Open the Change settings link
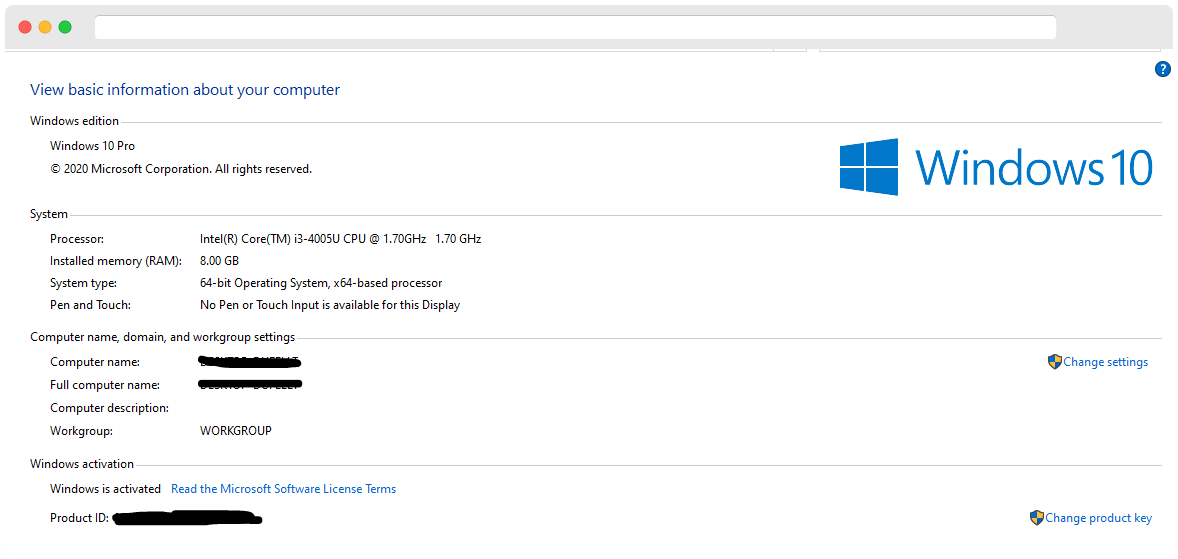Viewport: 1178px width, 559px height. pos(1106,362)
